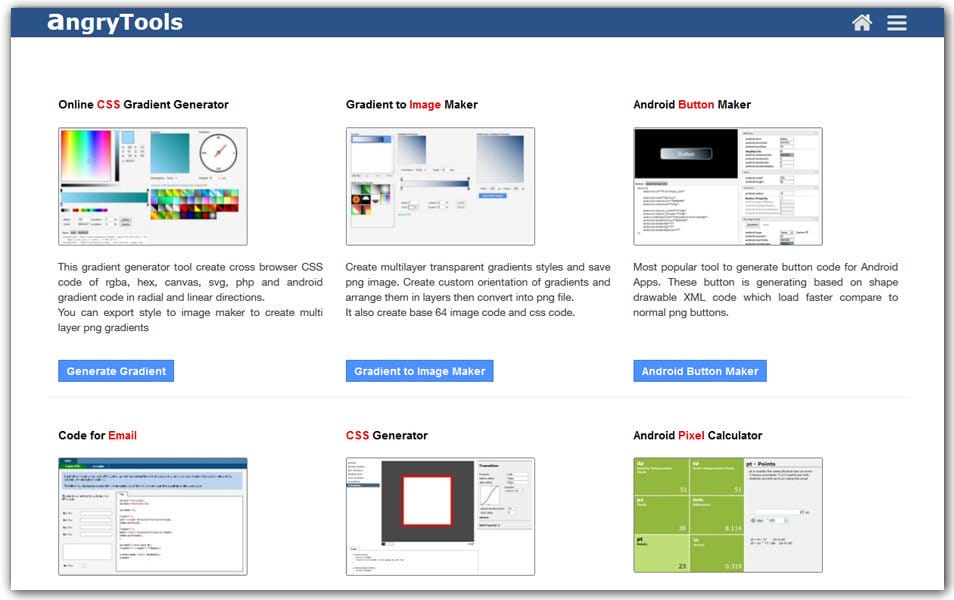Click the home icon in the header

tap(861, 21)
